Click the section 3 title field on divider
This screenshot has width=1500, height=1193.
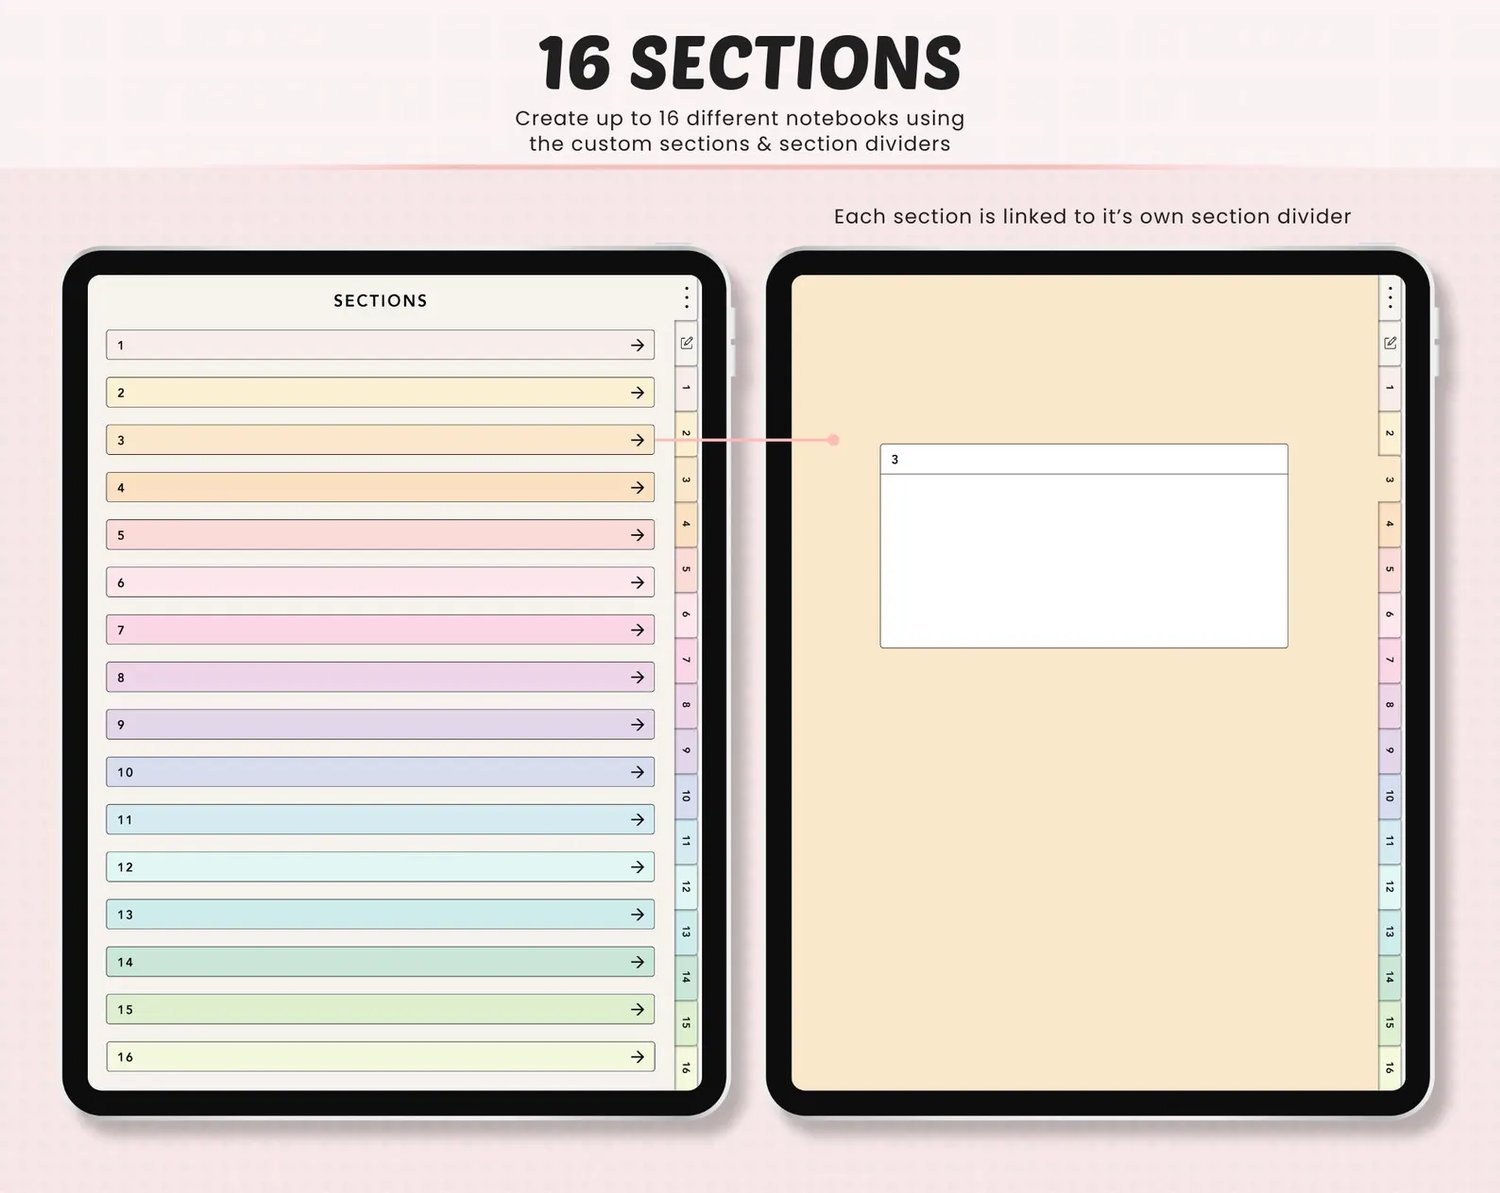(1084, 460)
